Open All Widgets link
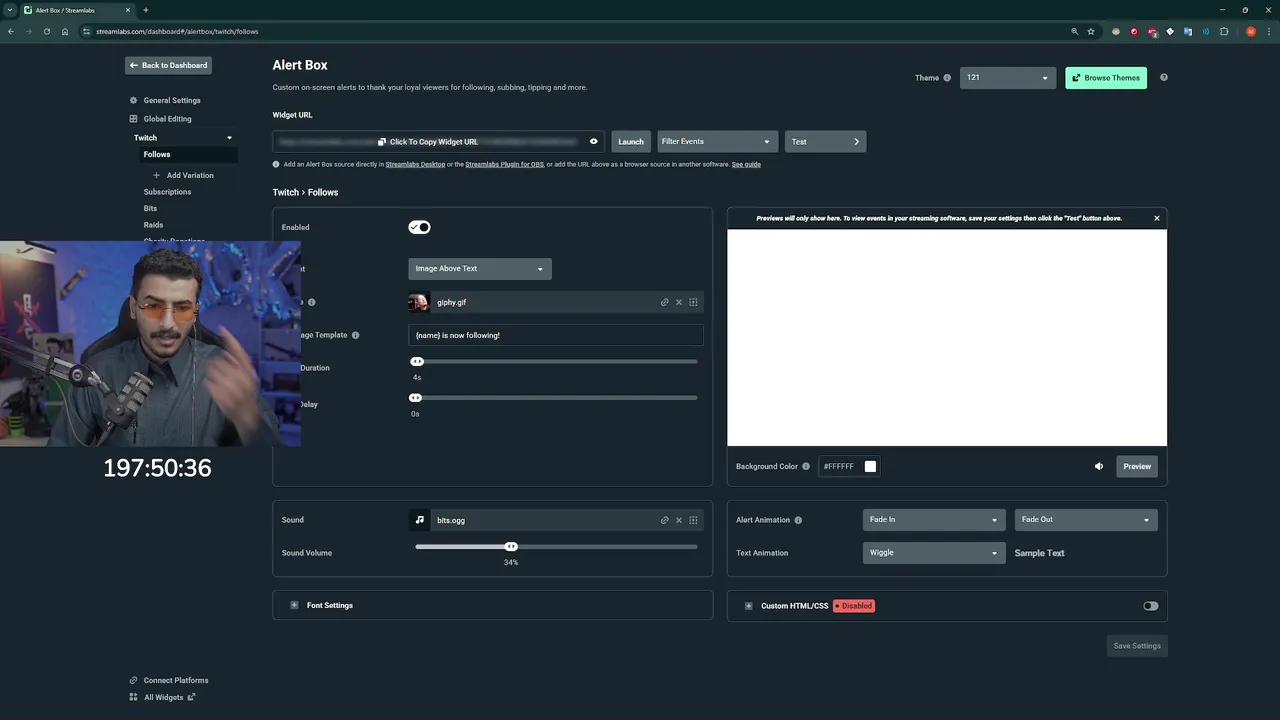 (163, 697)
